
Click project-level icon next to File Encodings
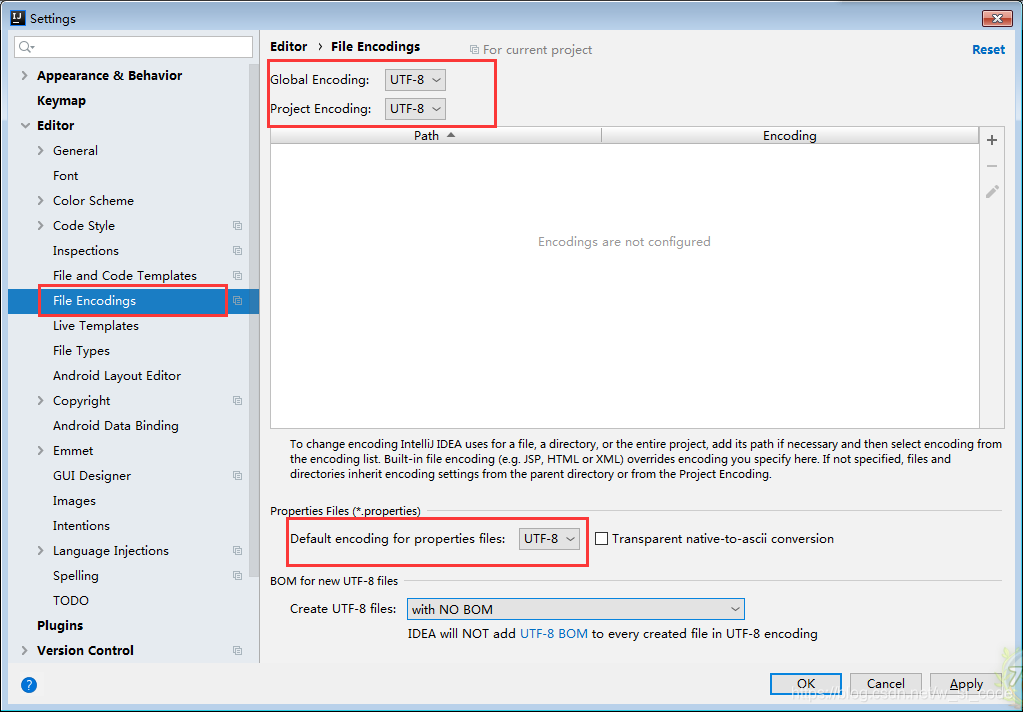tap(237, 301)
